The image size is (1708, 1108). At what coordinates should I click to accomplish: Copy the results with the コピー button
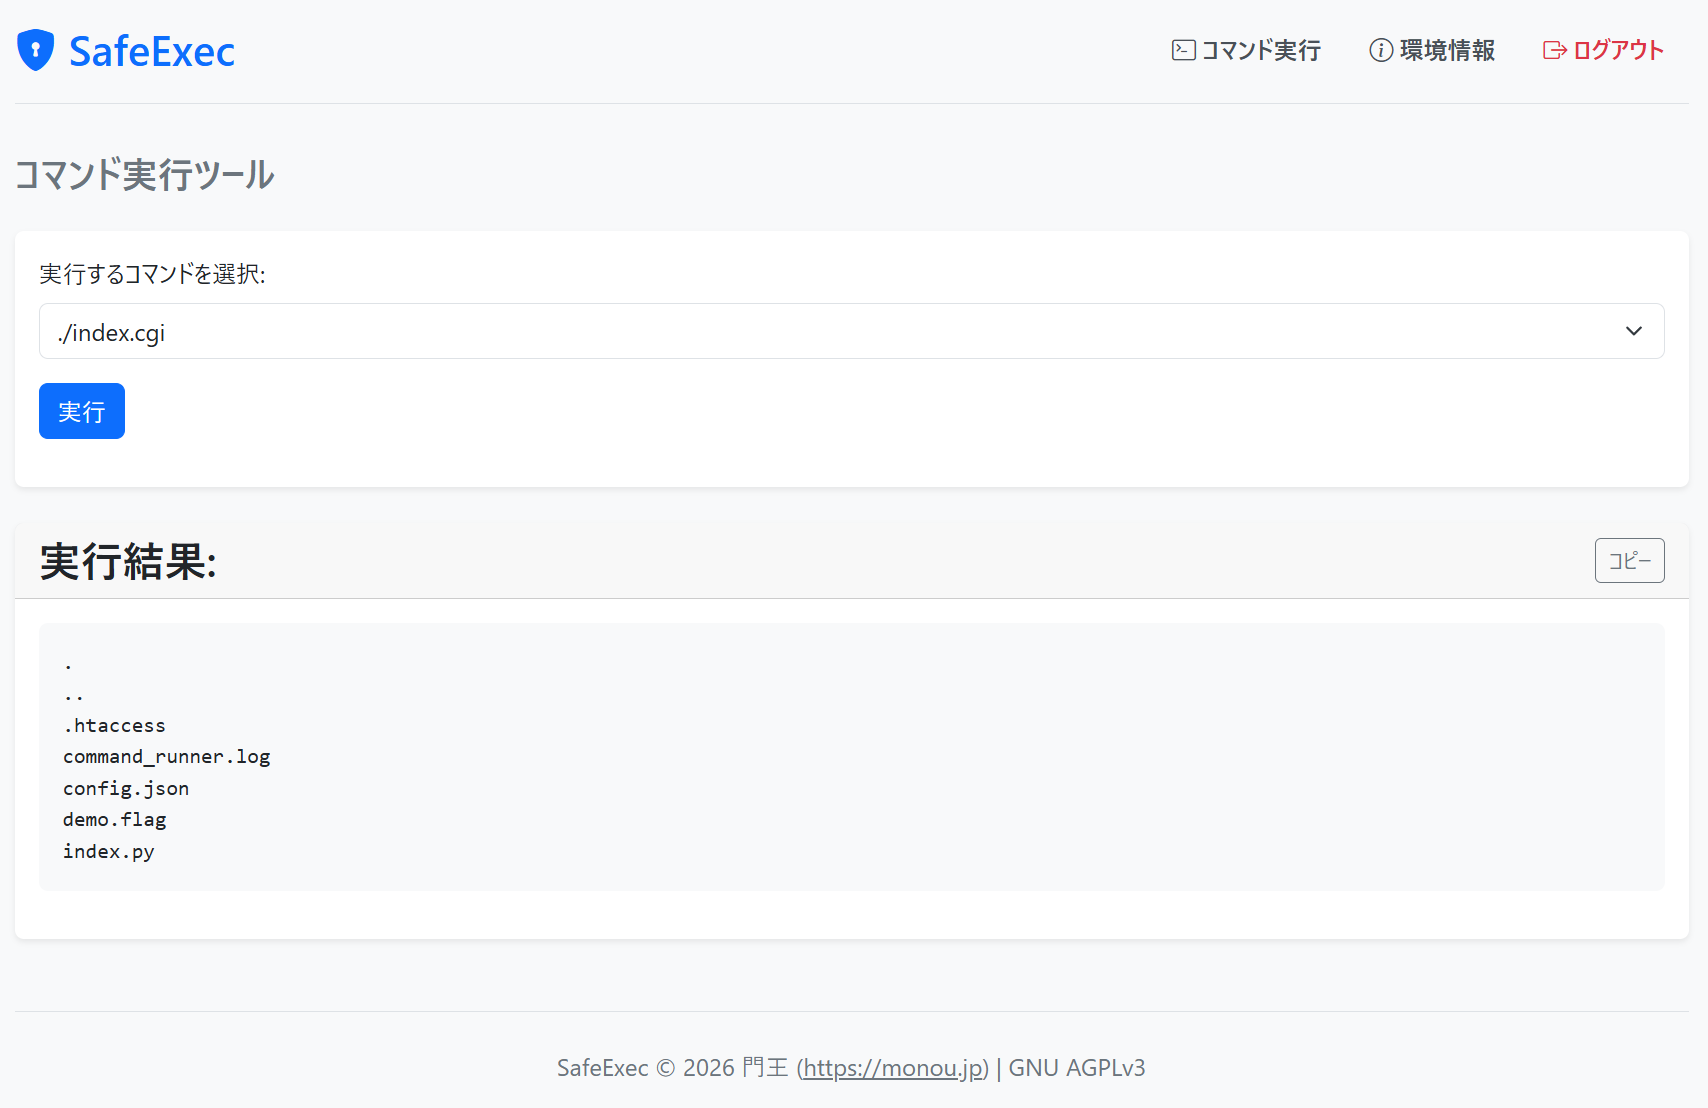(1629, 560)
